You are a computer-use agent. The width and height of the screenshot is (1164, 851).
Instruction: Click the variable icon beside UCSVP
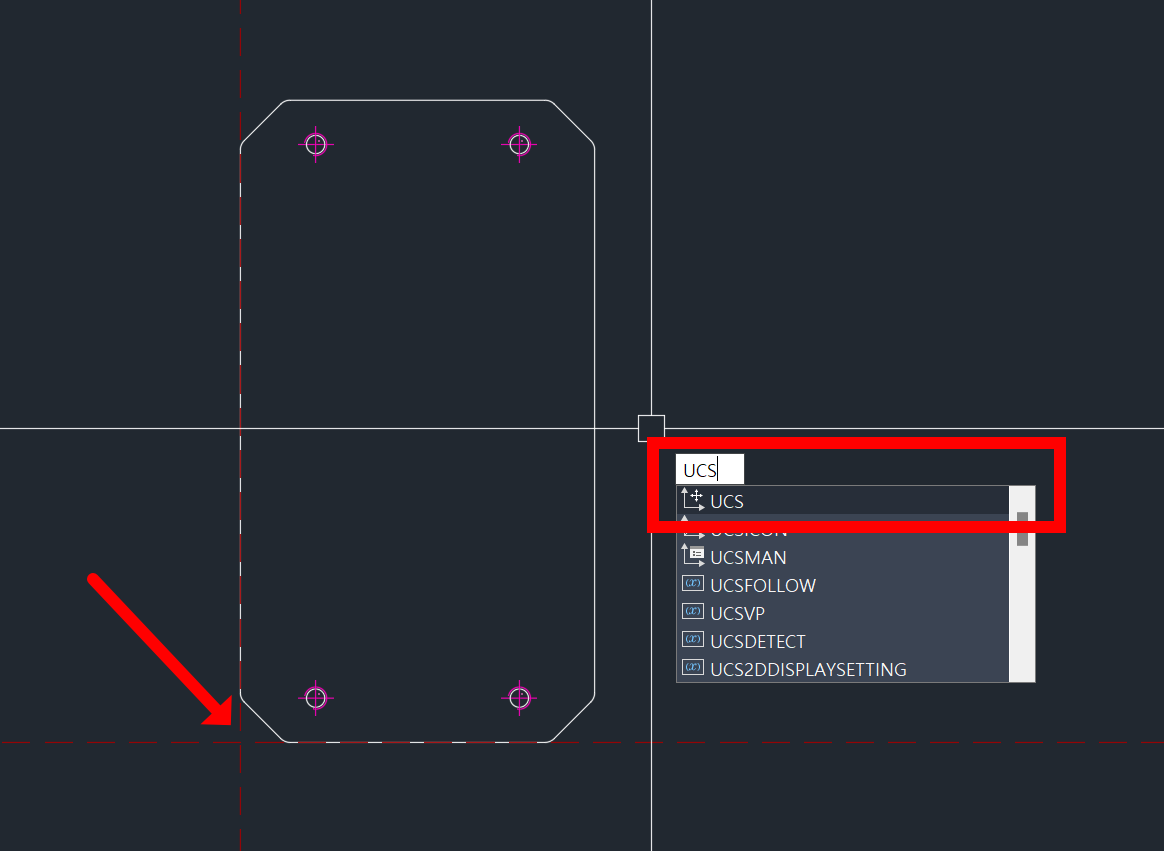(x=693, y=612)
